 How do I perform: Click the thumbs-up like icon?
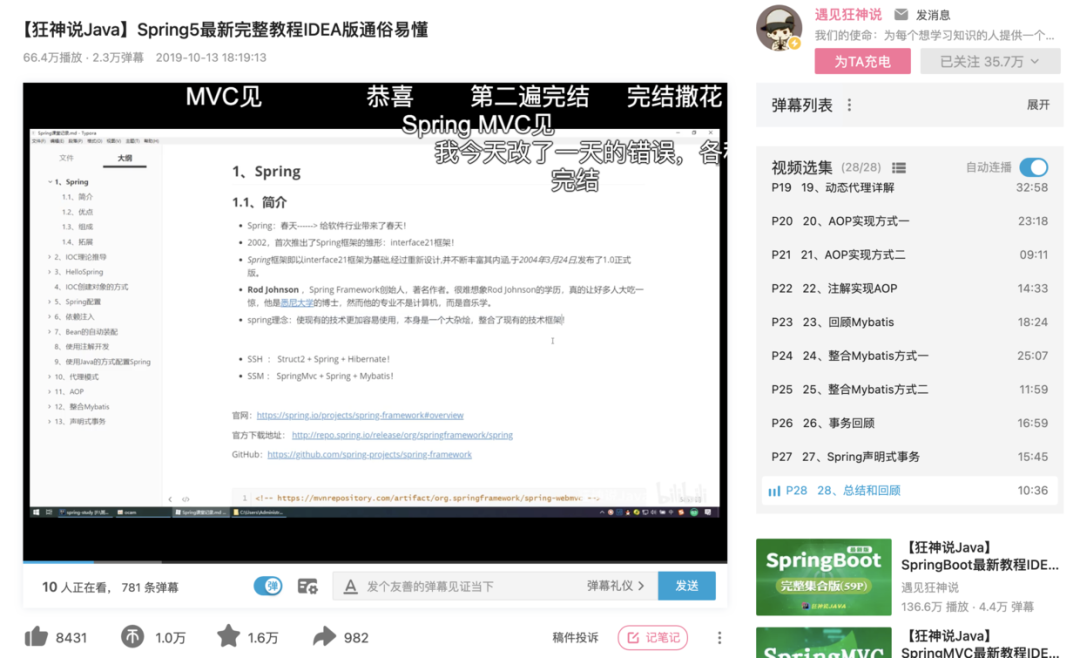(x=36, y=637)
